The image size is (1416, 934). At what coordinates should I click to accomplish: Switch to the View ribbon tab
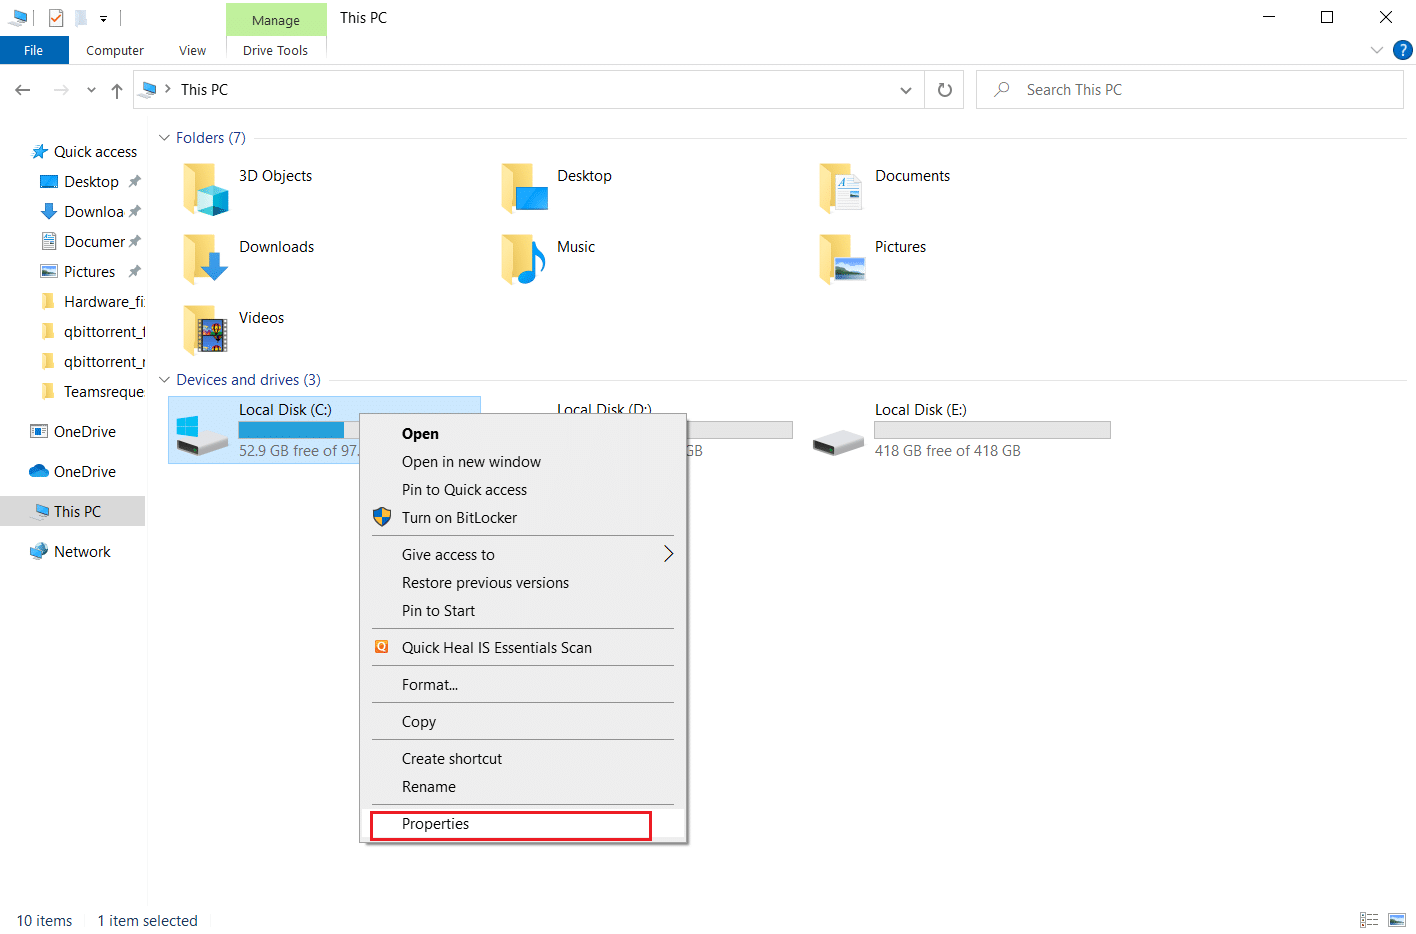pos(192,50)
